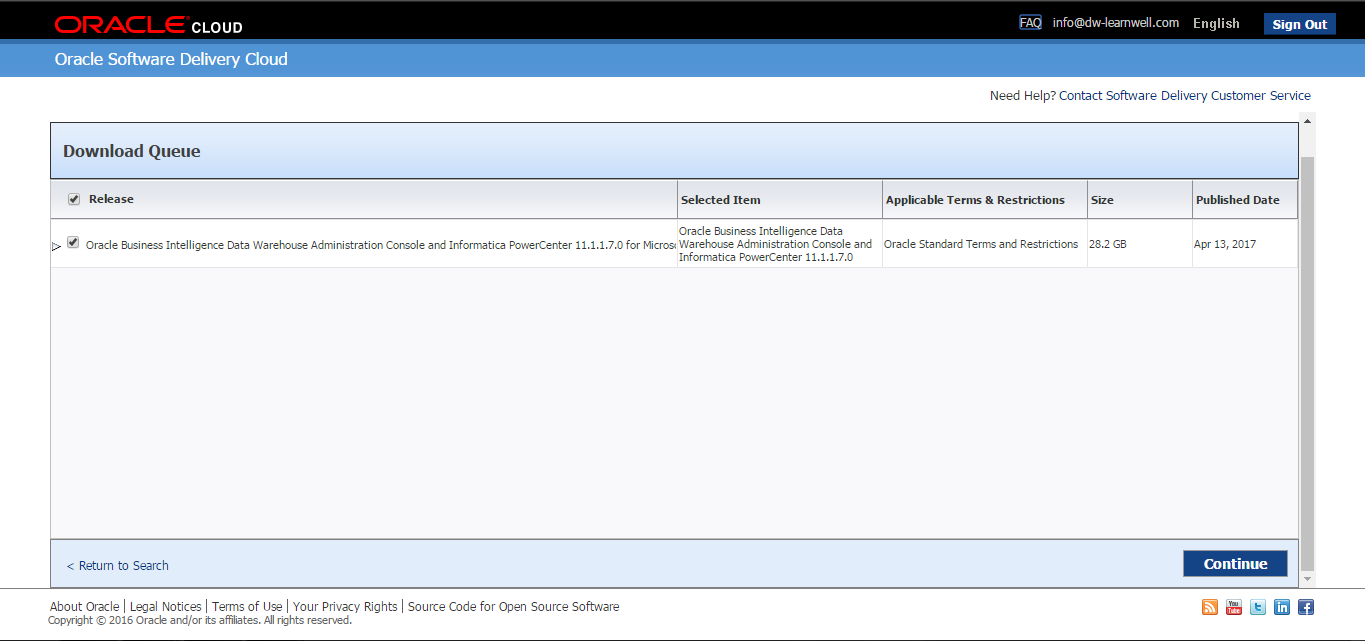The image size is (1365, 641).
Task: Uncheck the Oracle Business Intelligence release checkbox
Action: (x=73, y=243)
